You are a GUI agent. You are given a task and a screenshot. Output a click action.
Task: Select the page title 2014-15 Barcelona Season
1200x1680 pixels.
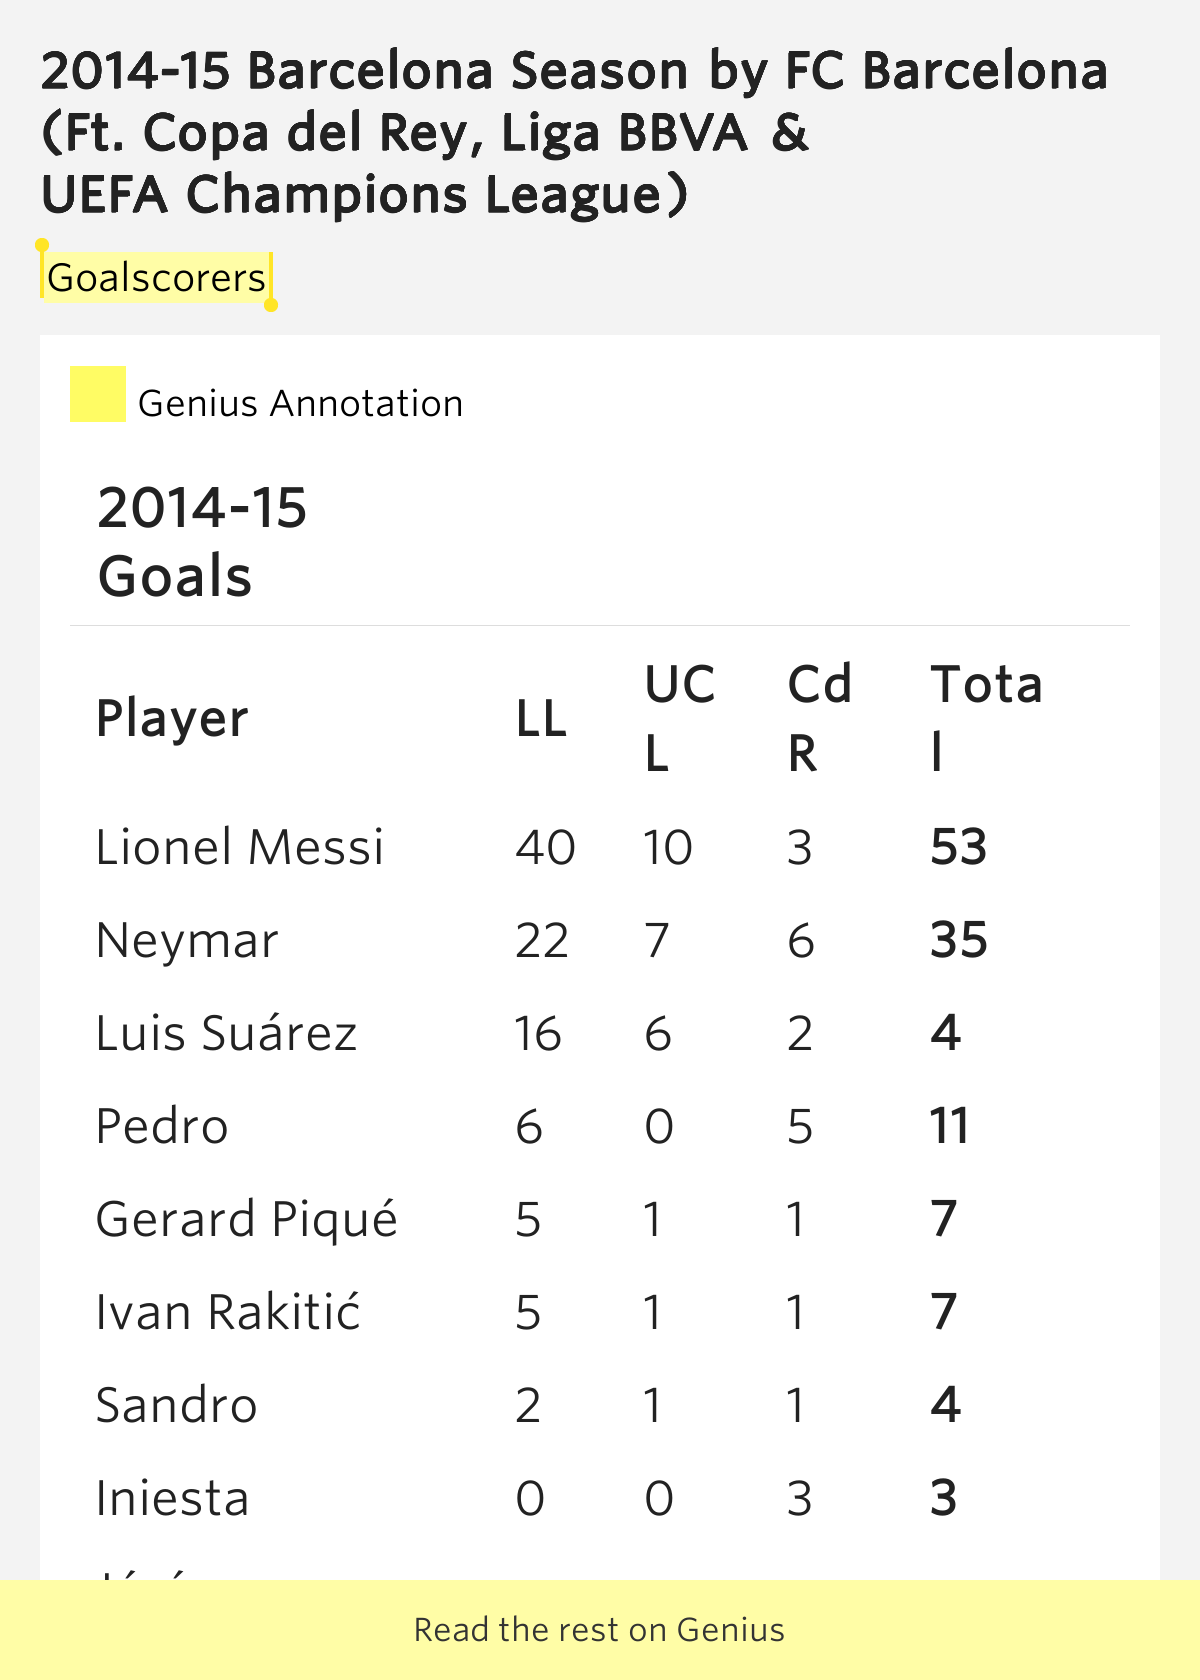pyautogui.click(x=575, y=132)
